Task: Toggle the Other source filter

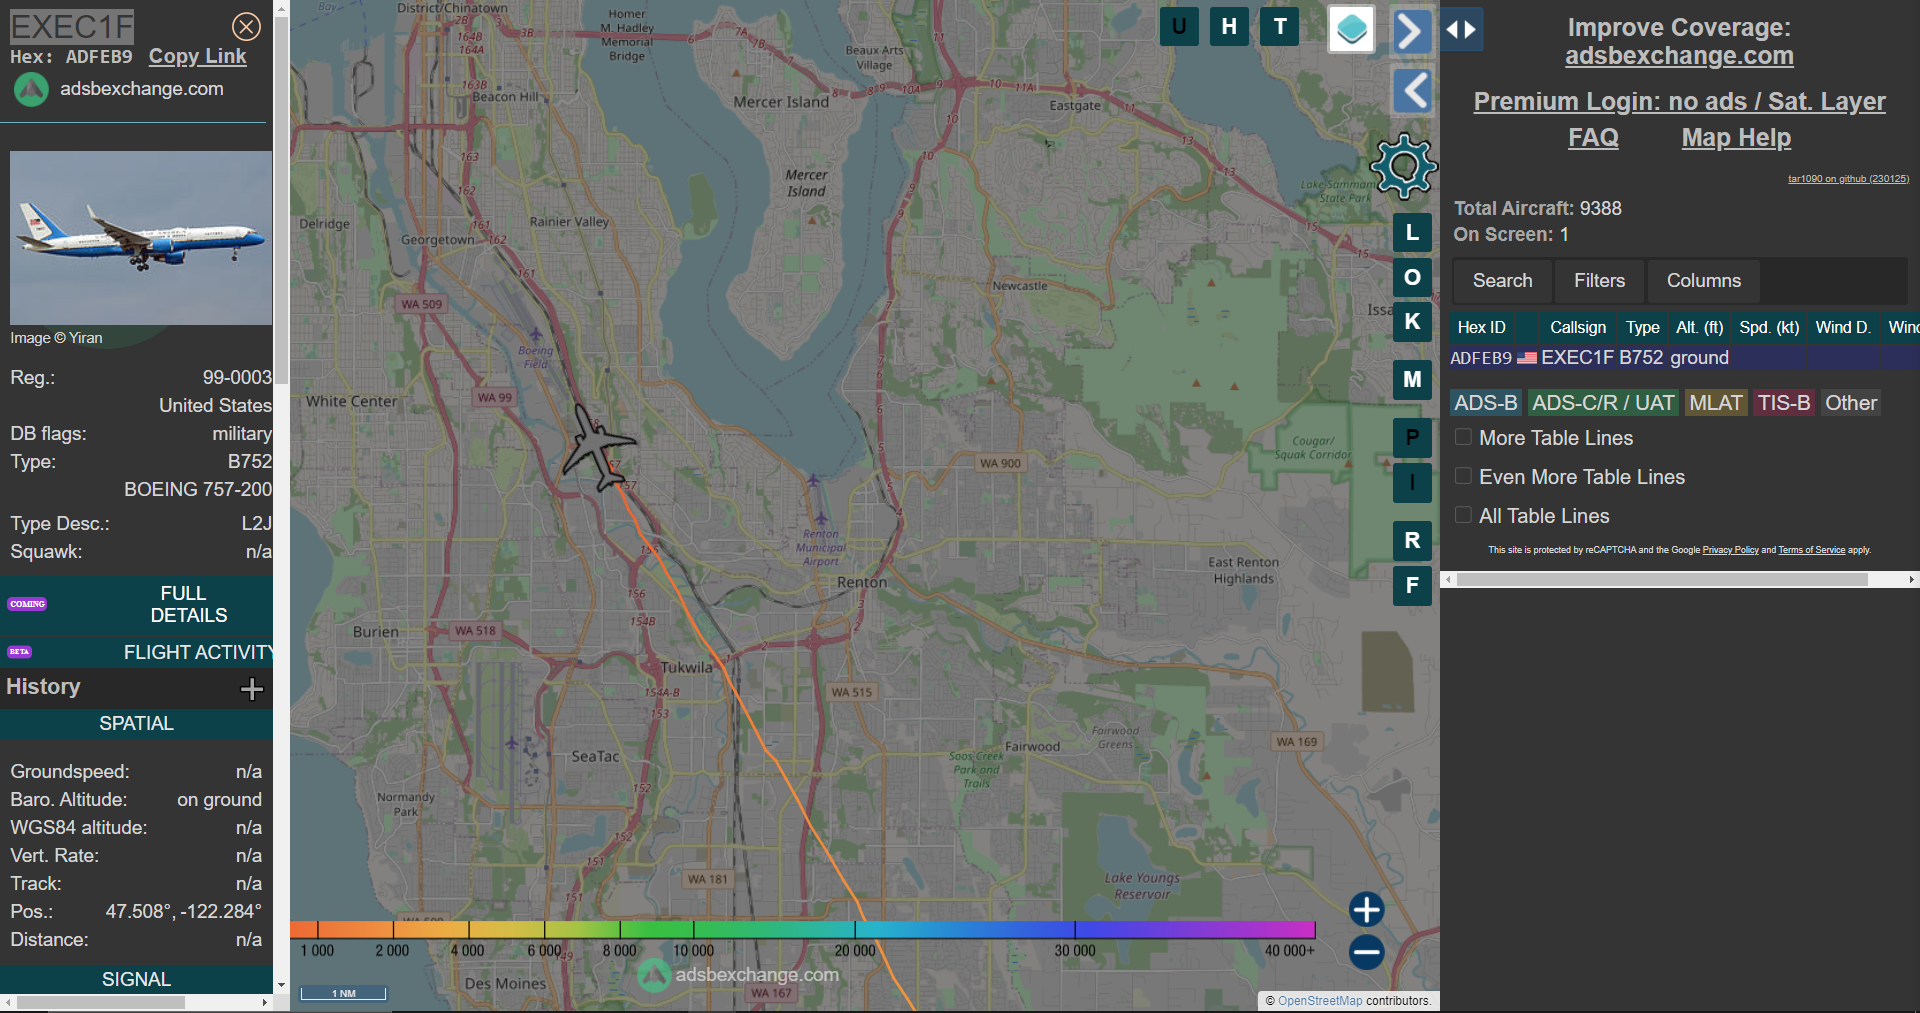Action: pos(1851,403)
